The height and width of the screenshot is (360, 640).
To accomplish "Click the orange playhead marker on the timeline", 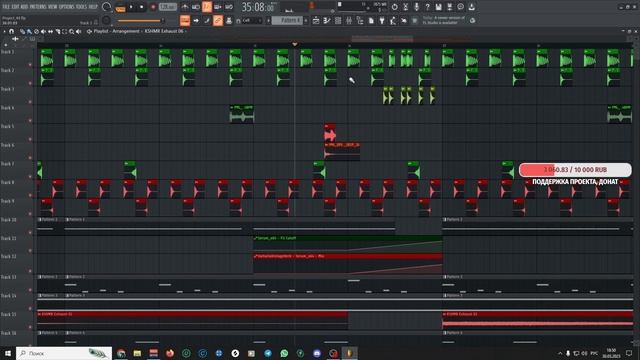I will [x=295, y=44].
